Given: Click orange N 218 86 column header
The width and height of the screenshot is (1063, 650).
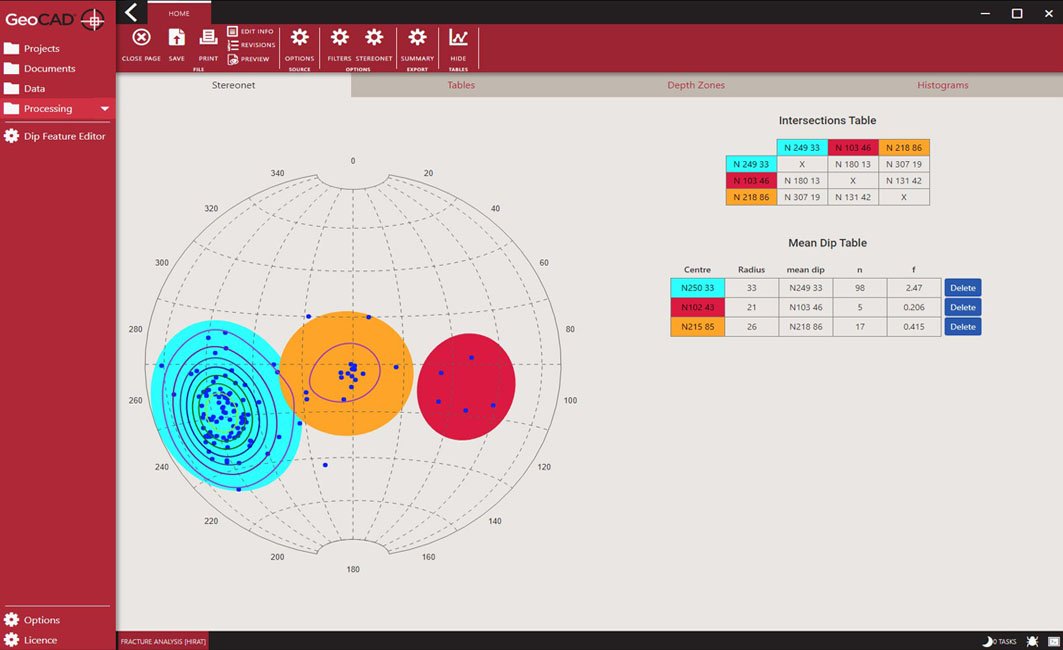Looking at the screenshot, I should point(904,147).
